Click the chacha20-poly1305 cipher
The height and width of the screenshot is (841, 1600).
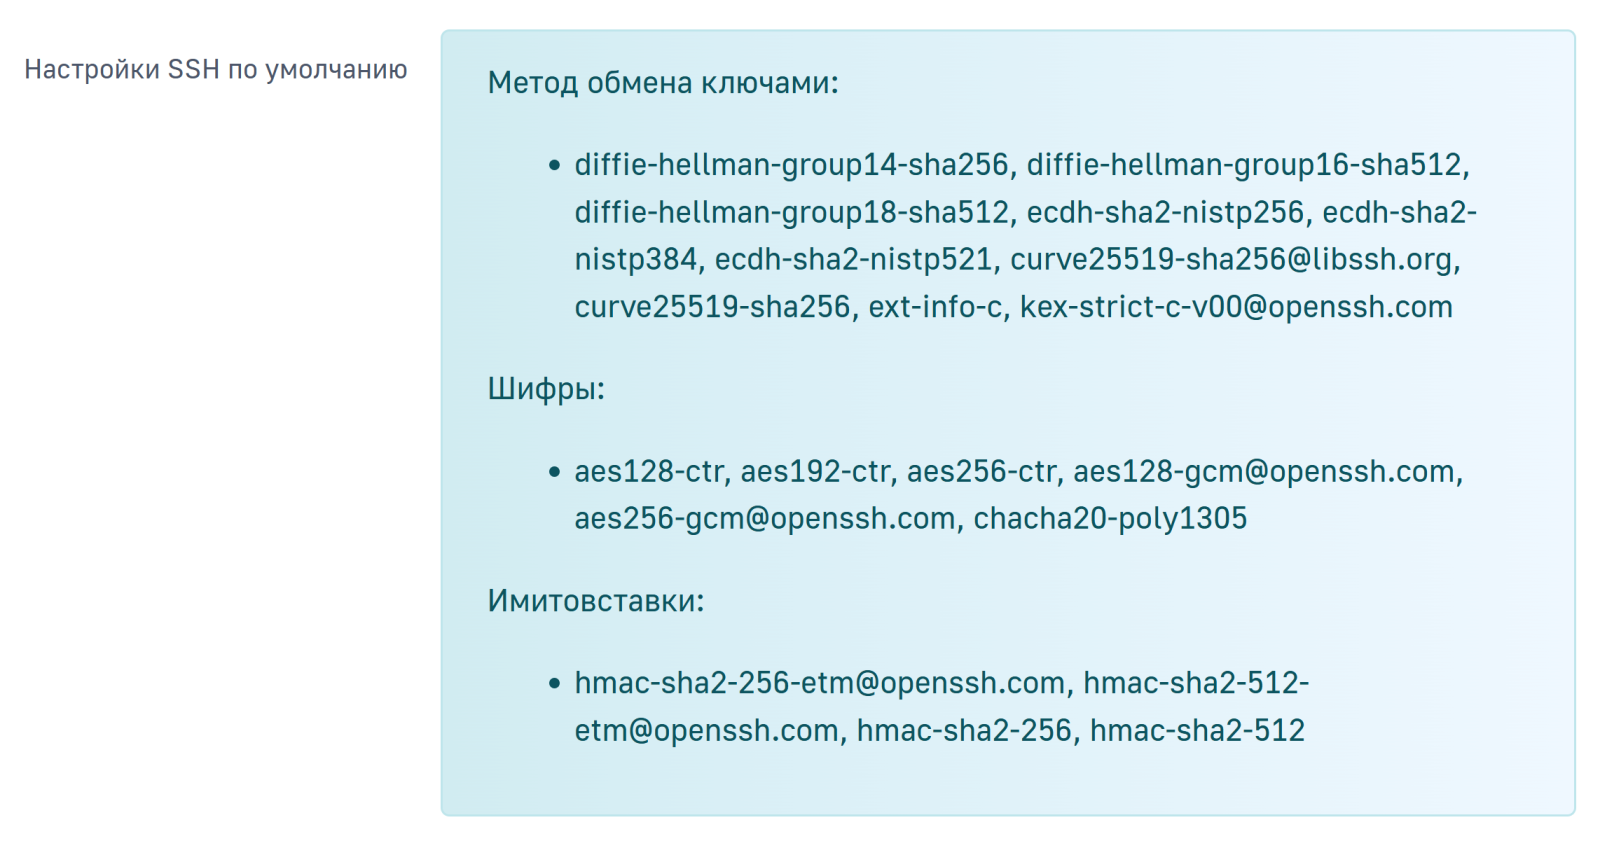coord(1110,518)
